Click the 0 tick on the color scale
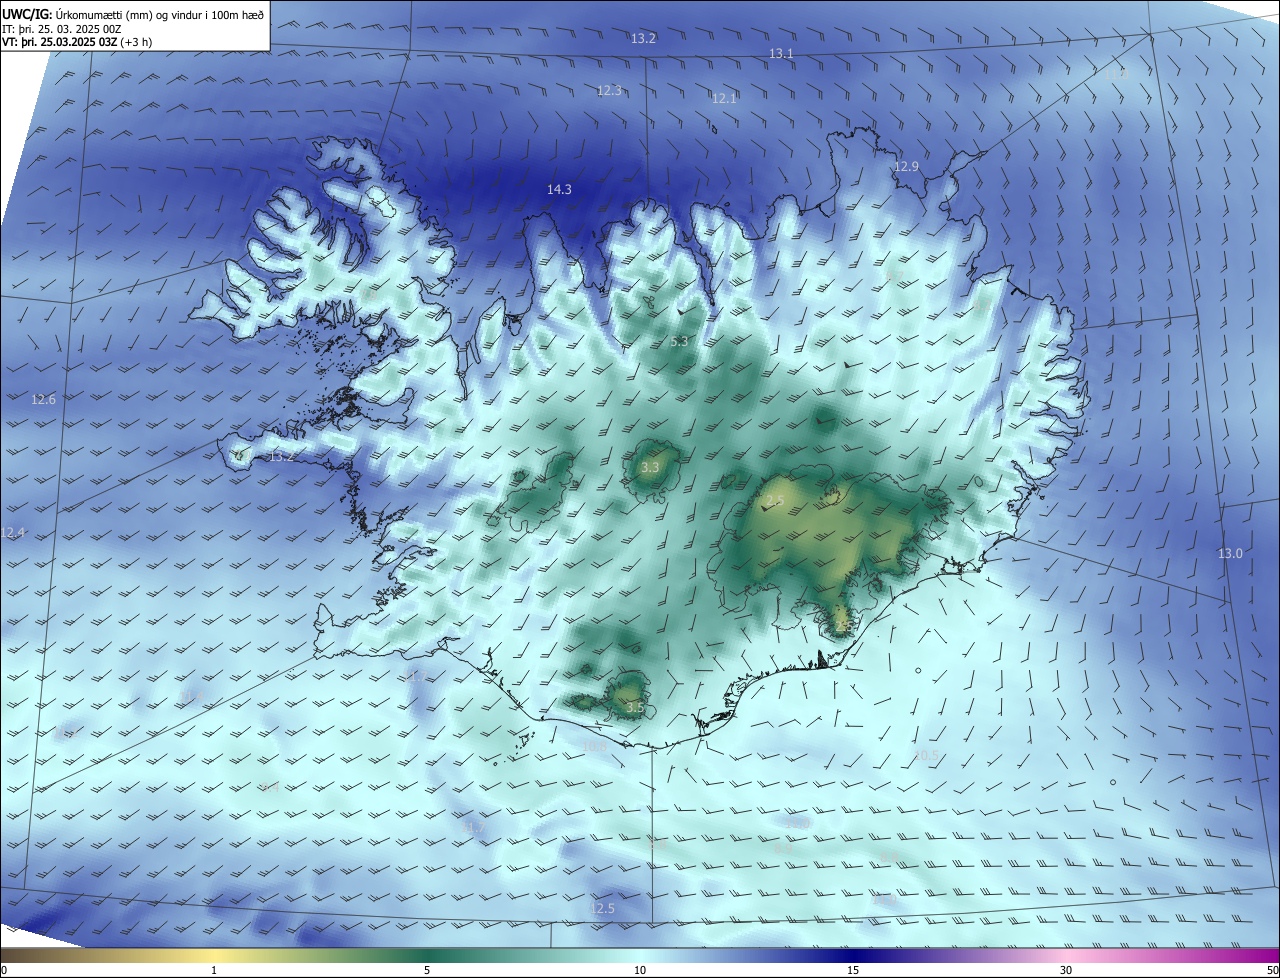This screenshot has height=978, width=1280. coord(4,970)
